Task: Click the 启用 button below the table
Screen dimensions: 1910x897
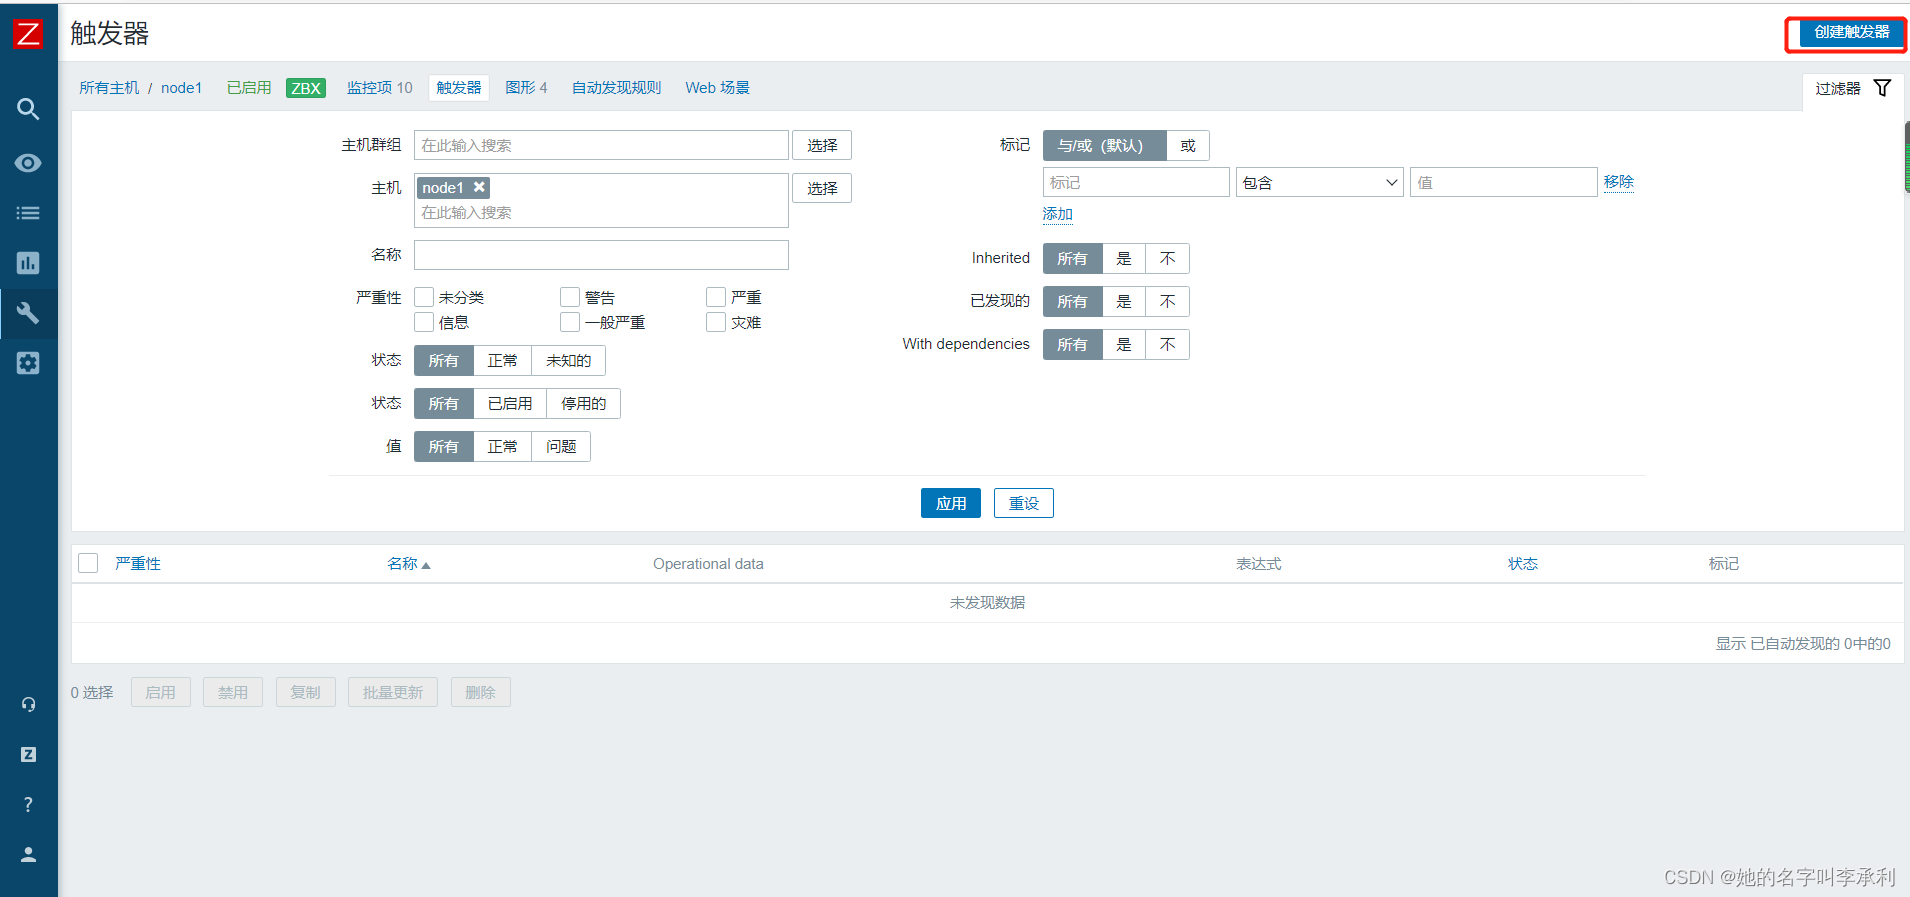Action: (160, 692)
